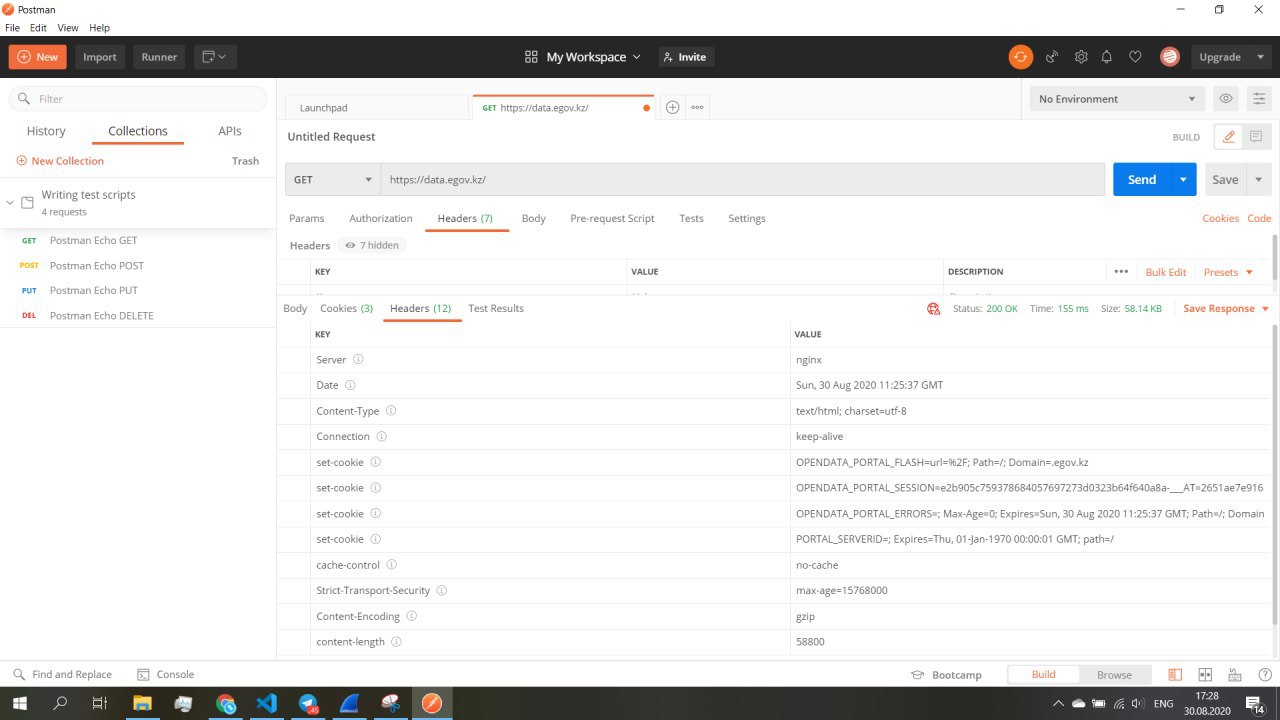Open the satellite capture requests icon

click(x=1052, y=57)
